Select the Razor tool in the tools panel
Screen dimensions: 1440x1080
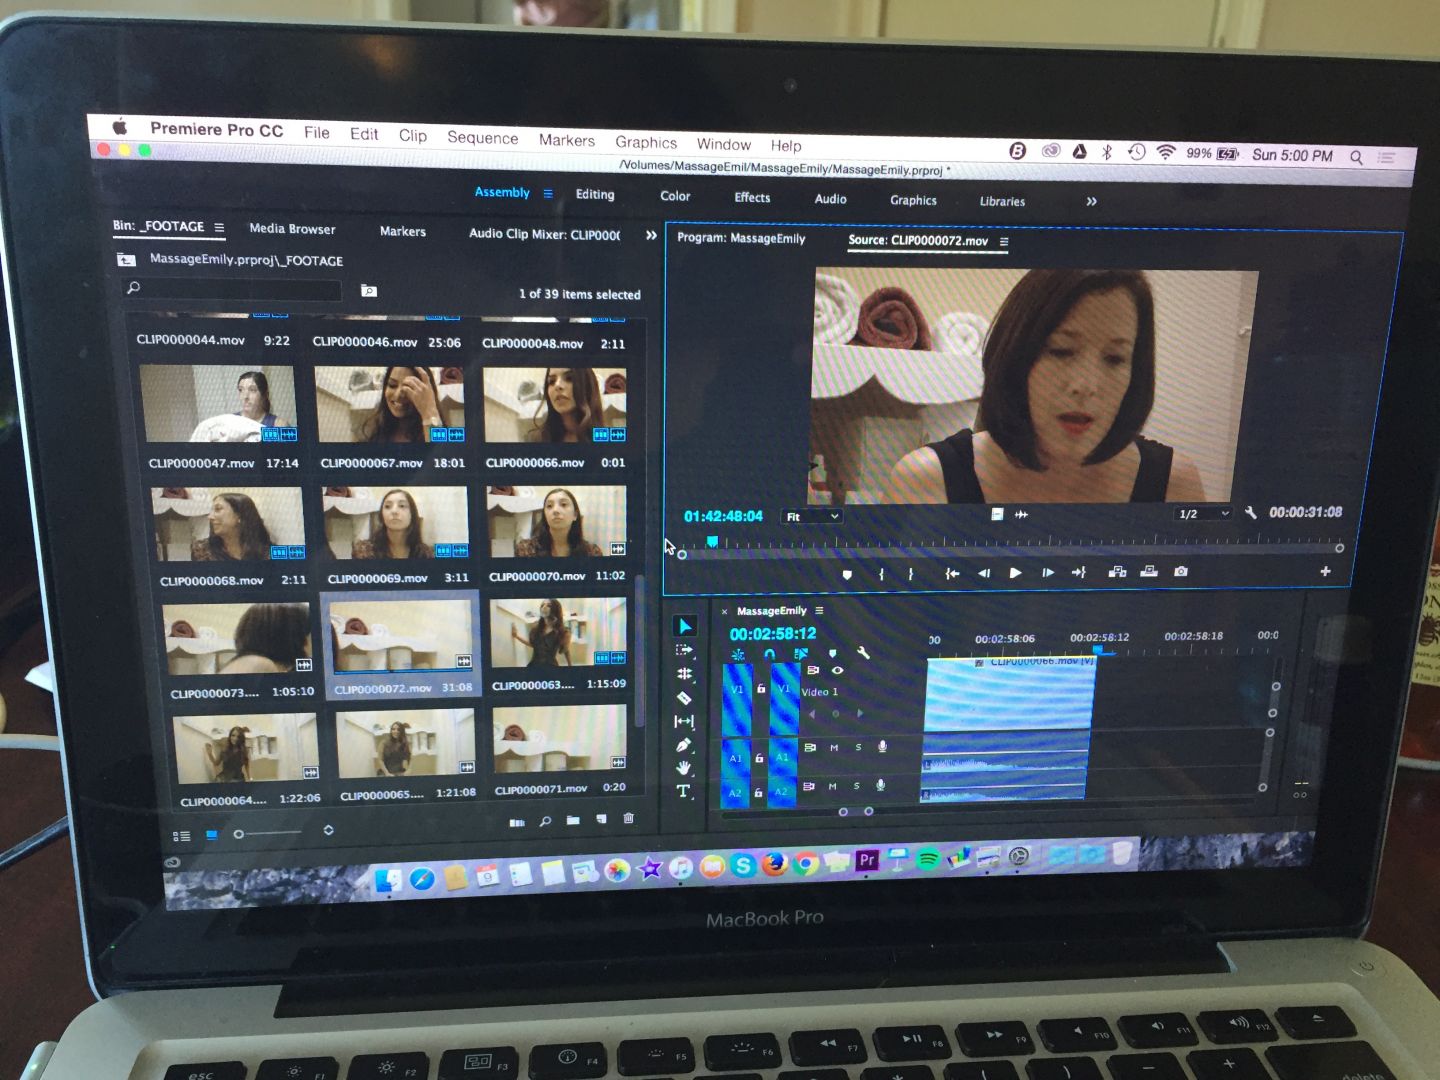684,698
